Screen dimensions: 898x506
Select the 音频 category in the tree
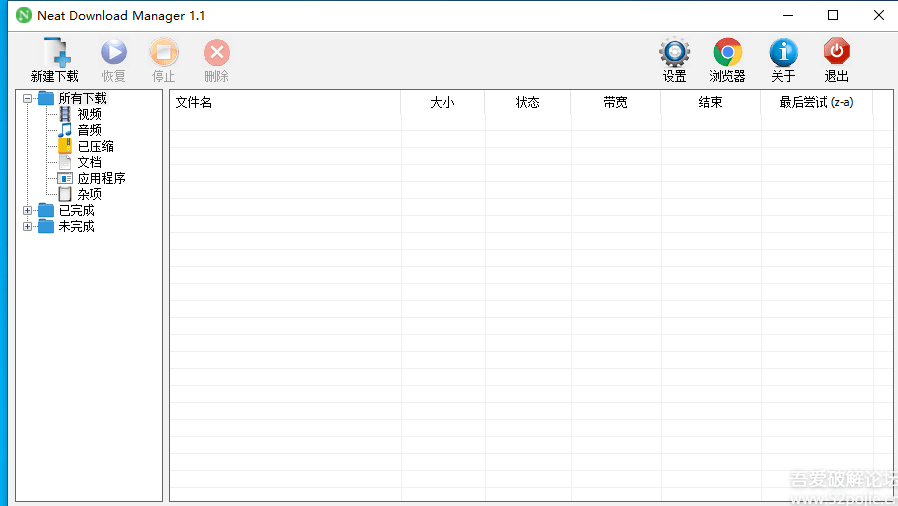[89, 131]
